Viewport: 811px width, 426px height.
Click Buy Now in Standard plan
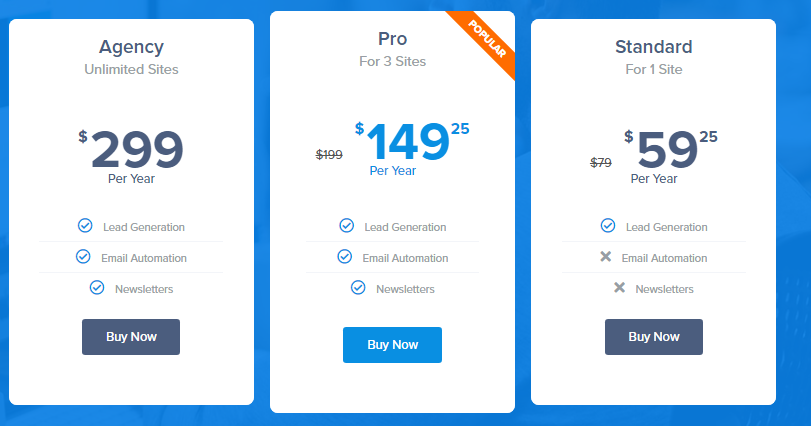click(x=654, y=337)
